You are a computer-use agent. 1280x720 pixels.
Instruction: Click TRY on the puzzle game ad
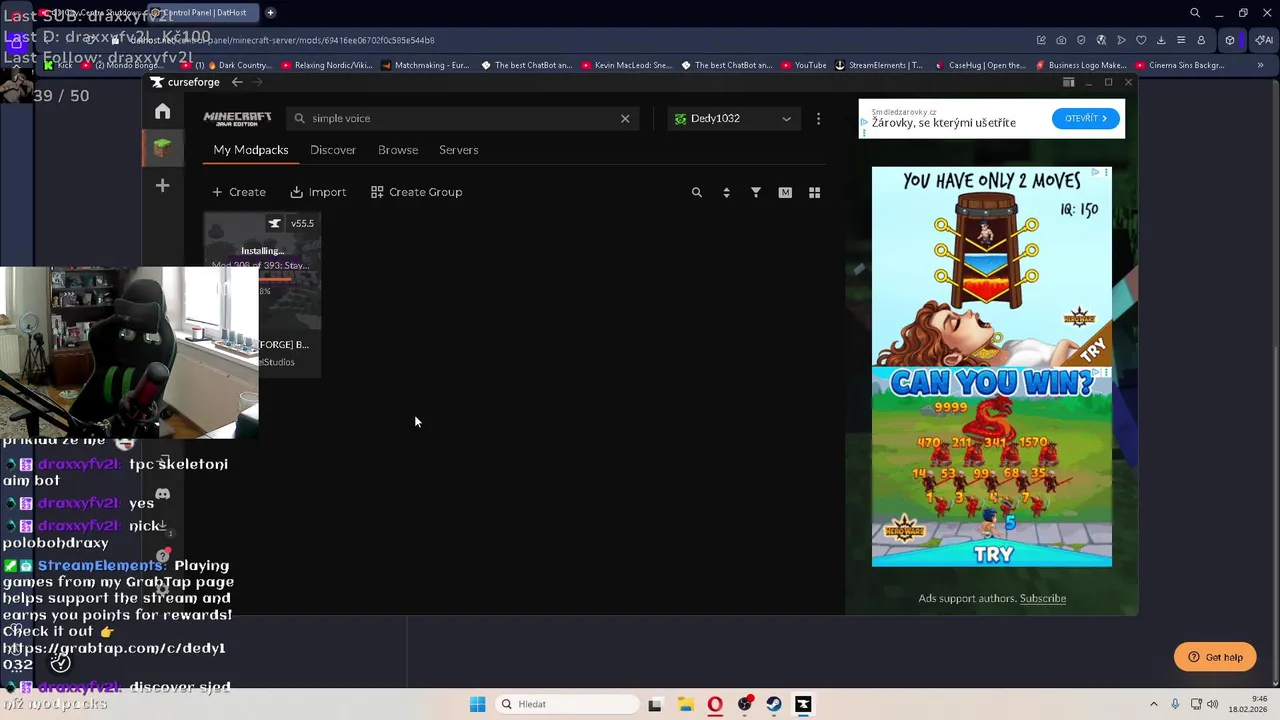(1093, 347)
